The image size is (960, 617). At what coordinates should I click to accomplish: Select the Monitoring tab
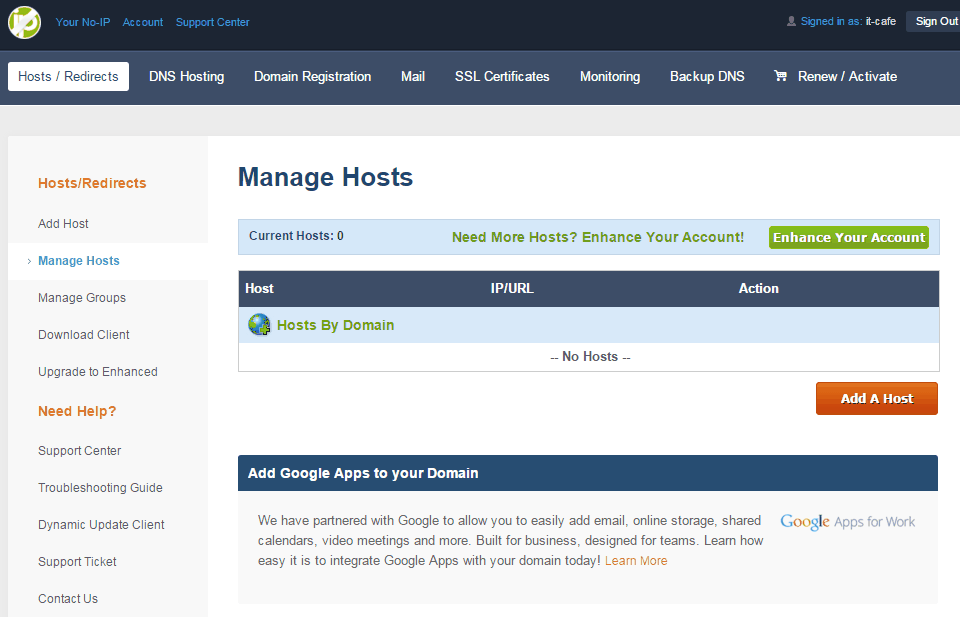[x=610, y=76]
